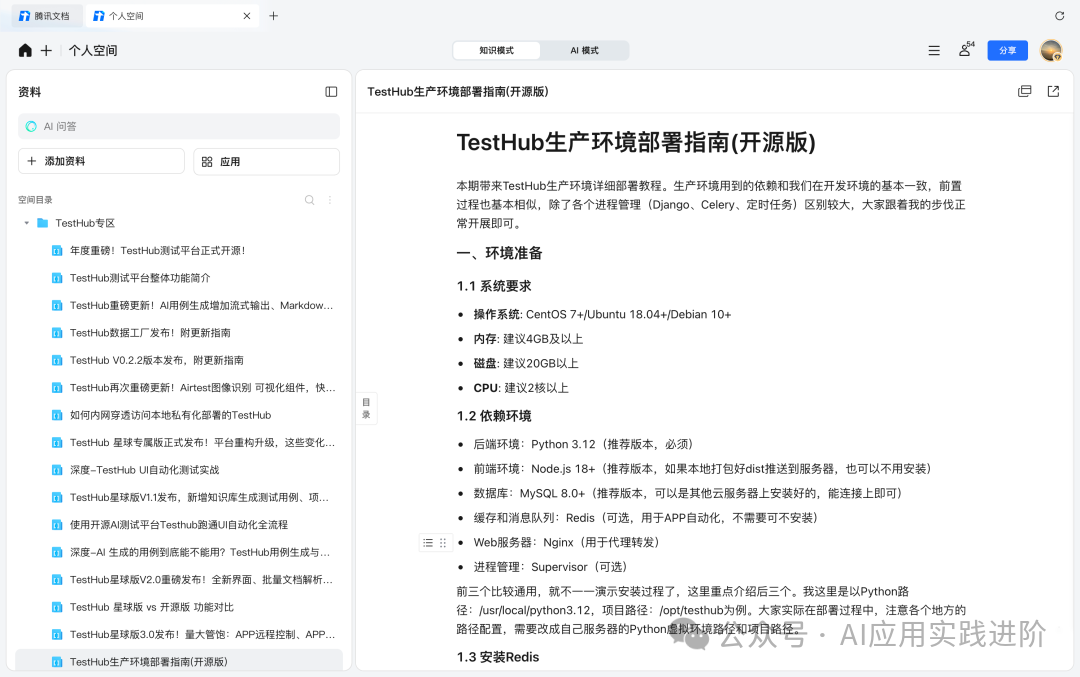This screenshot has width=1080, height=677.
Task: Collapse the TestHub专区 folder arrow
Action: (x=26, y=223)
